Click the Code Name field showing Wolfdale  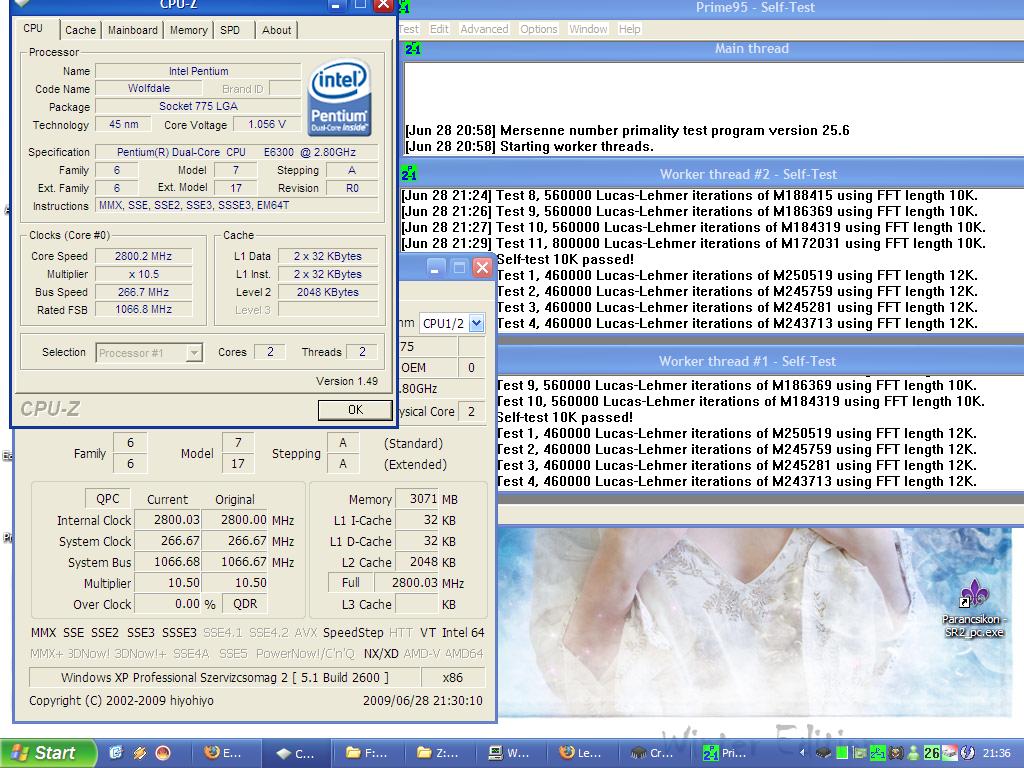149,88
